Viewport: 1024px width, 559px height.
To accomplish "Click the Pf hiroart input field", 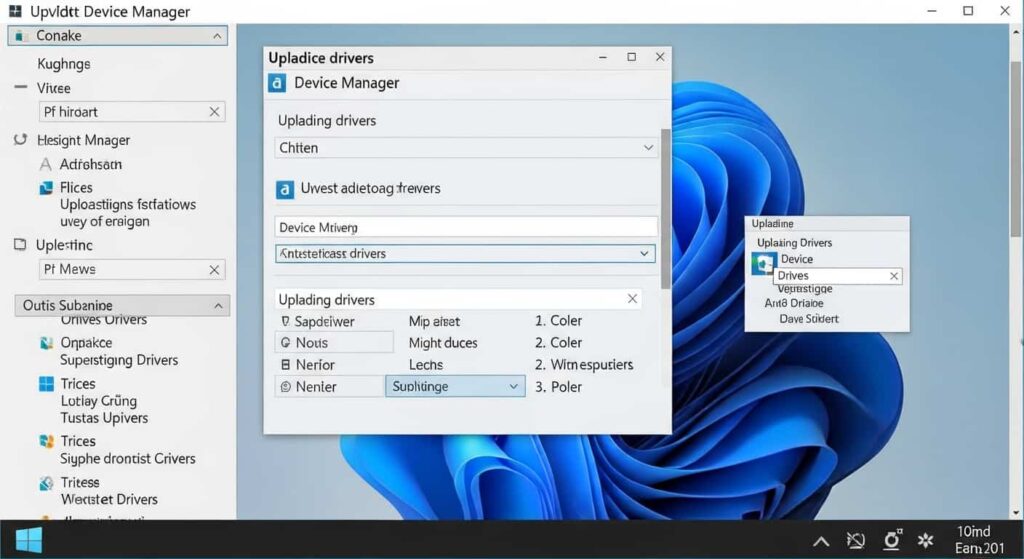I will click(132, 112).
